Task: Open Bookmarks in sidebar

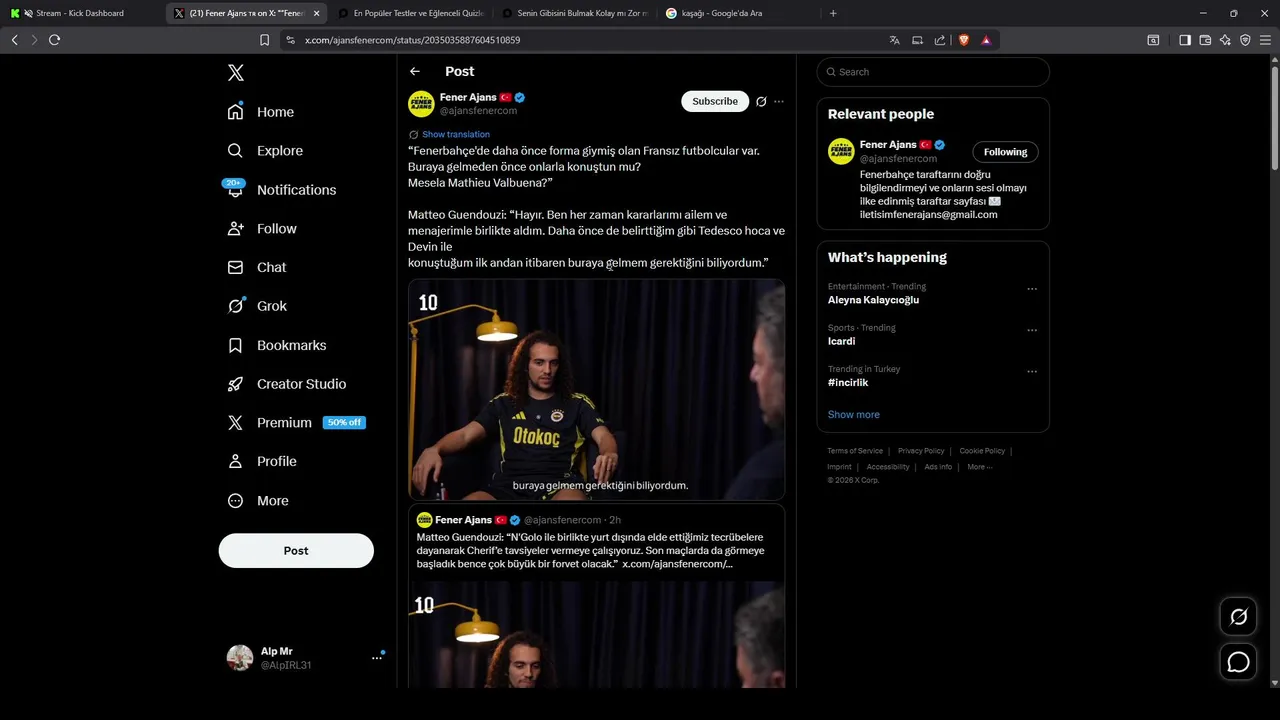Action: coord(277,345)
